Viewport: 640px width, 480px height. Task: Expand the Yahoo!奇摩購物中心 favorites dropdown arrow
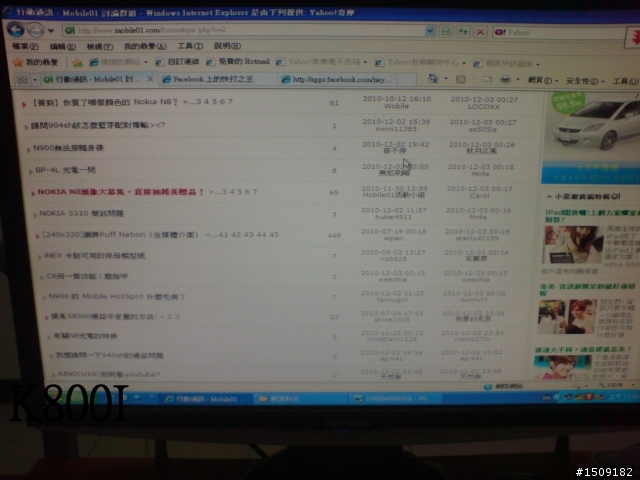coord(464,63)
